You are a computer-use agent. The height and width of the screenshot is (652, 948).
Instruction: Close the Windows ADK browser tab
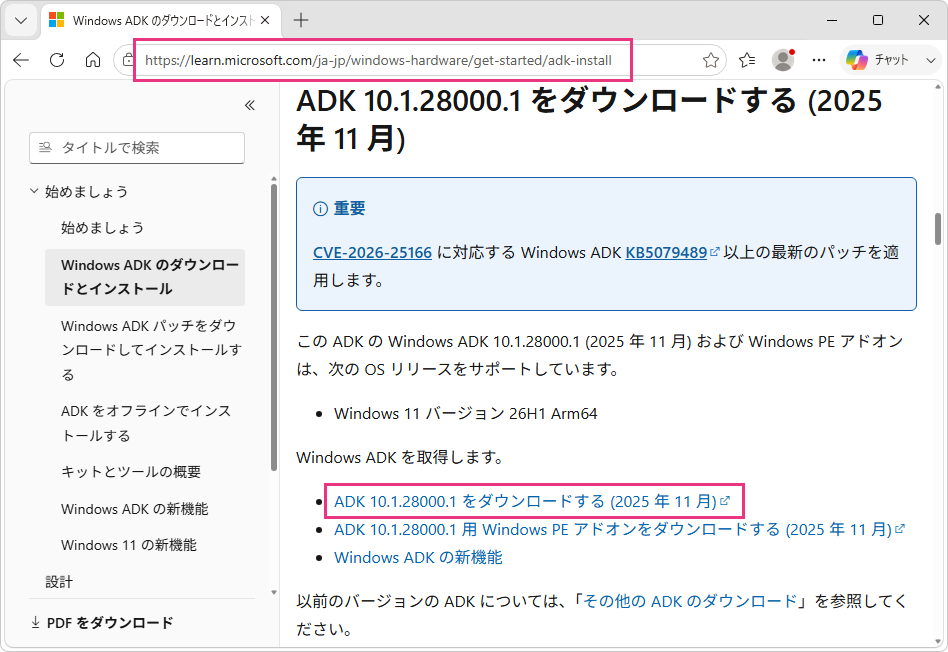(x=265, y=21)
